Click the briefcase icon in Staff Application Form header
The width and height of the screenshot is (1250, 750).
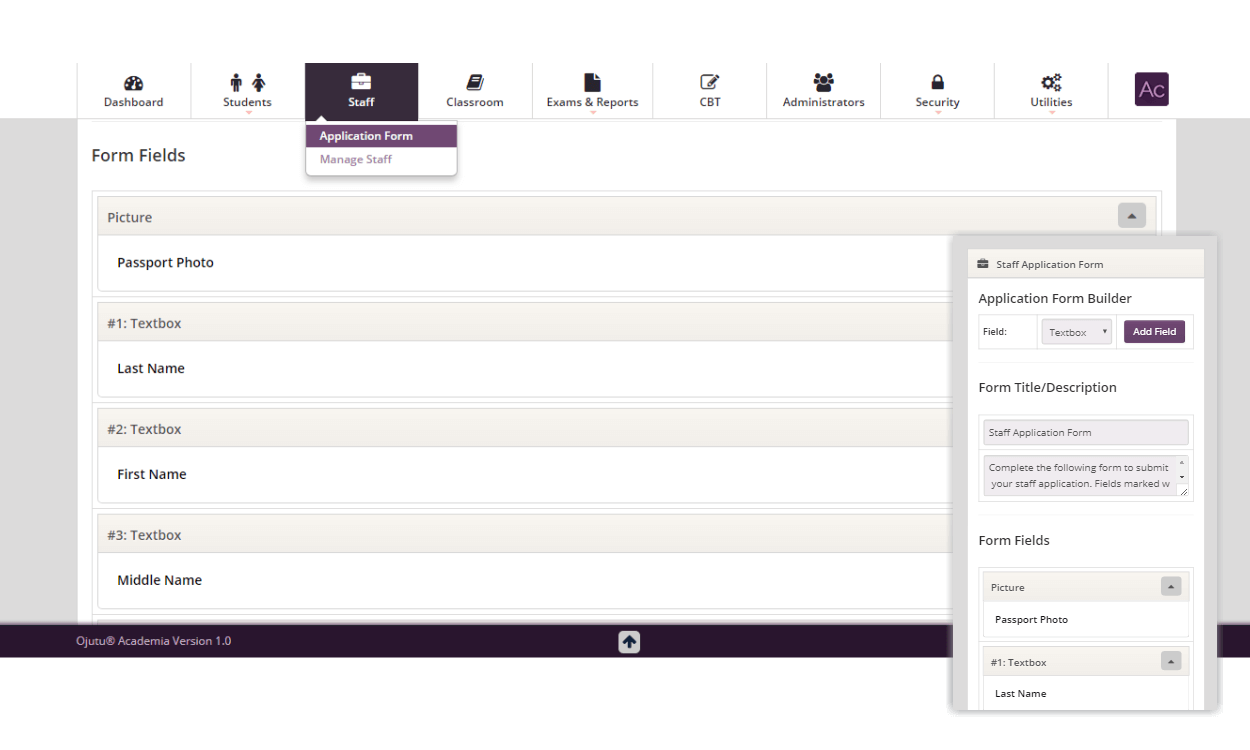[x=983, y=264]
